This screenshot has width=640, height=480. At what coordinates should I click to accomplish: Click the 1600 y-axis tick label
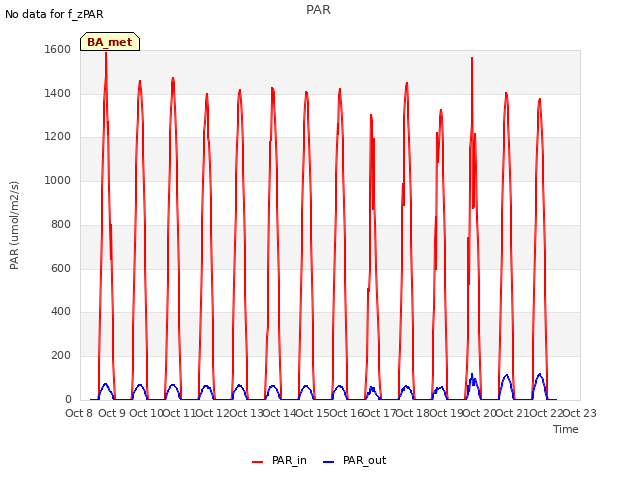[58, 49]
